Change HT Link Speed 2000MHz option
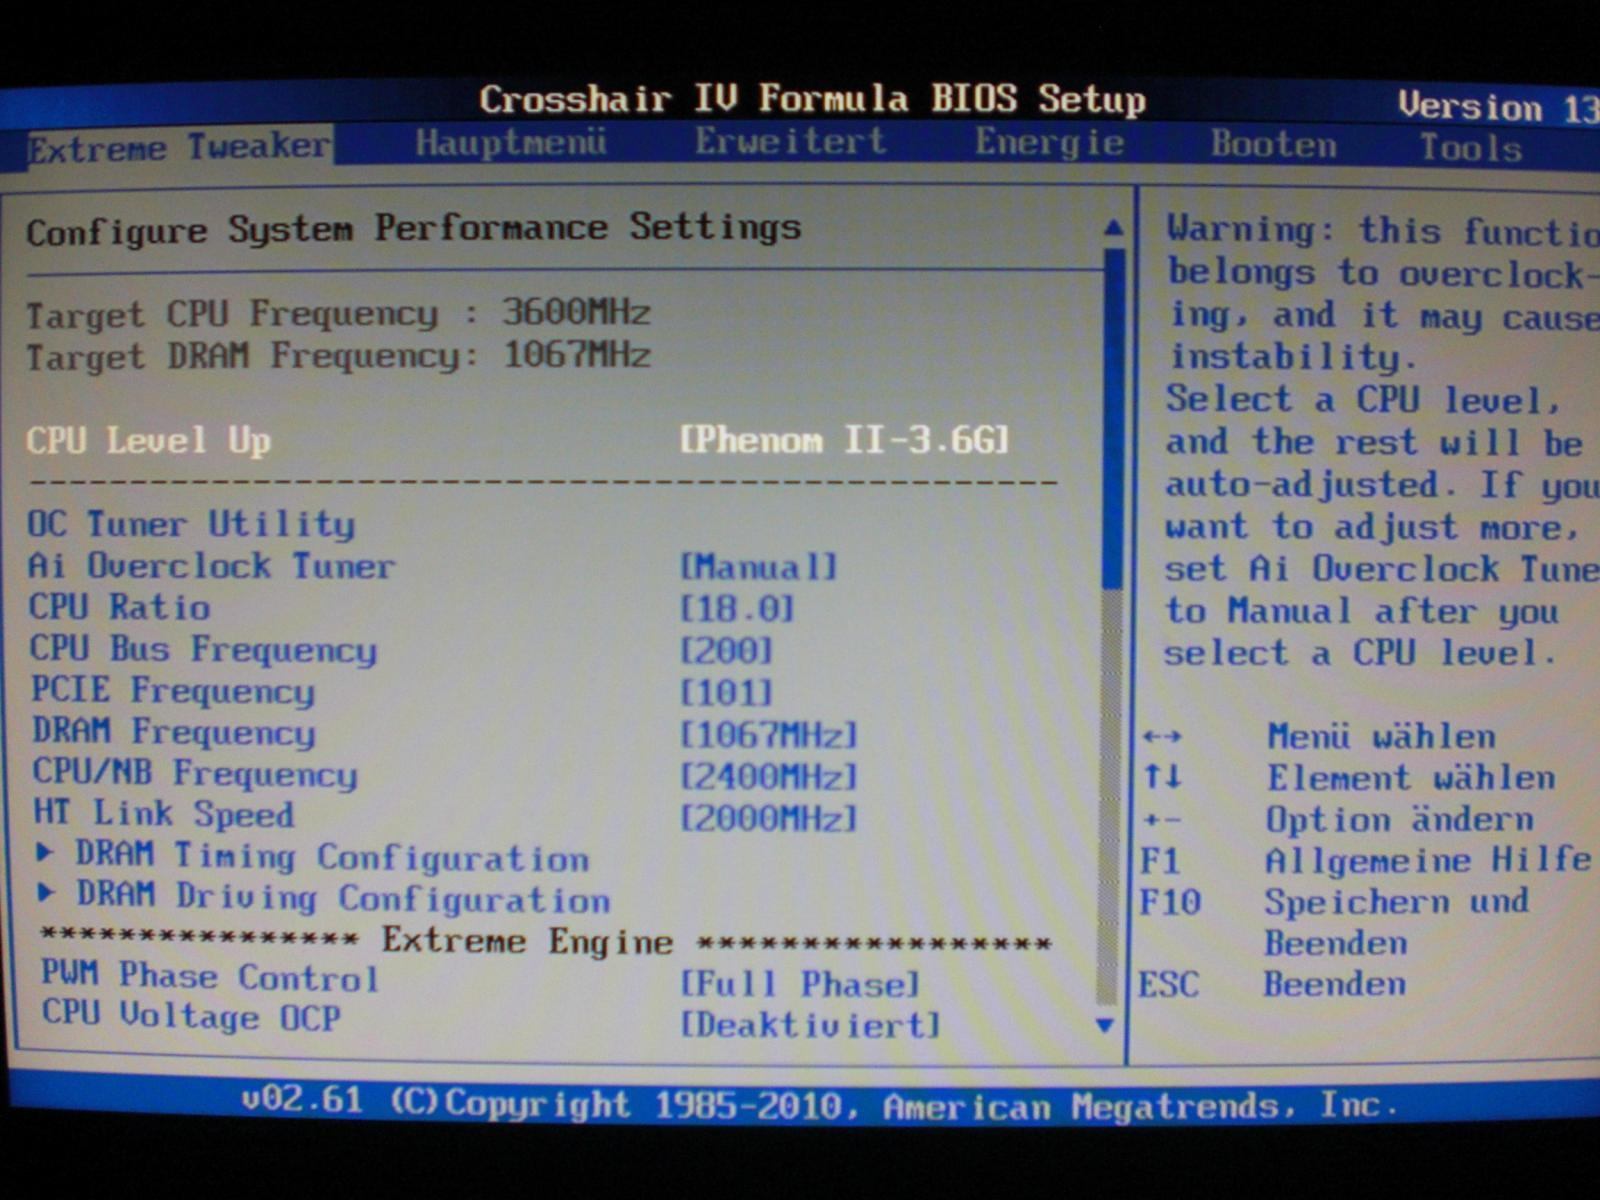Image resolution: width=1600 pixels, height=1200 pixels. point(768,819)
